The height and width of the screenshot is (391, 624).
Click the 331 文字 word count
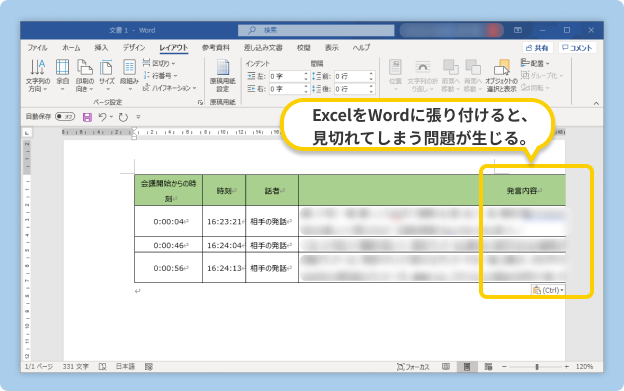pyautogui.click(x=76, y=367)
